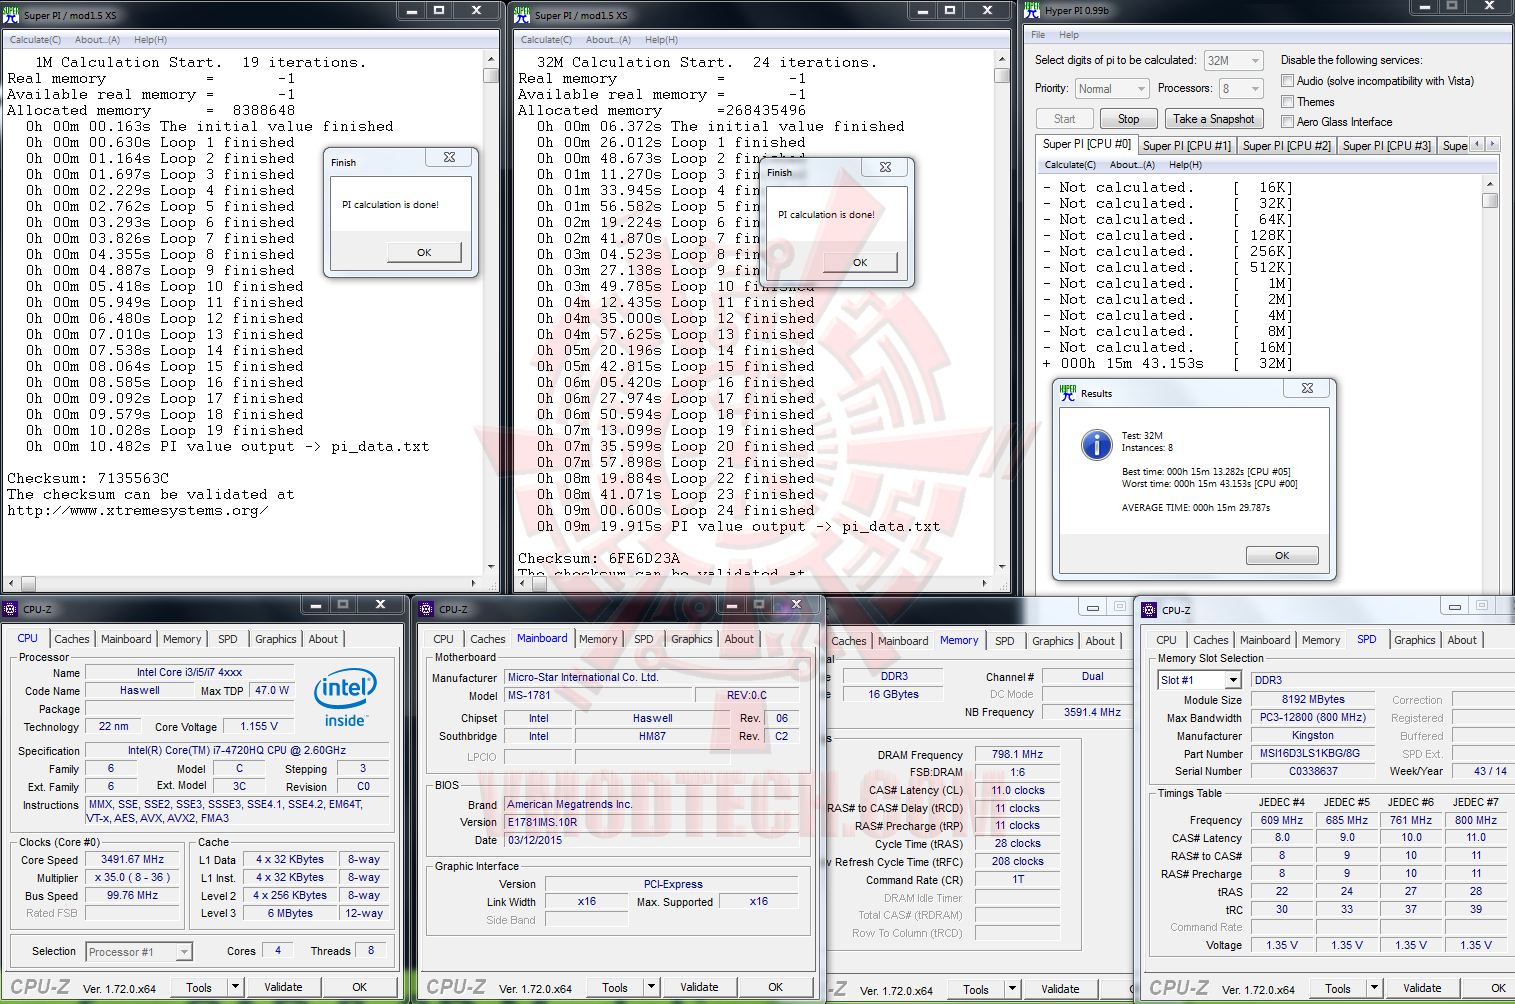The width and height of the screenshot is (1515, 1004).
Task: Expand the Tools arrow in the CPU-Z Motherboard window
Action: 652,987
